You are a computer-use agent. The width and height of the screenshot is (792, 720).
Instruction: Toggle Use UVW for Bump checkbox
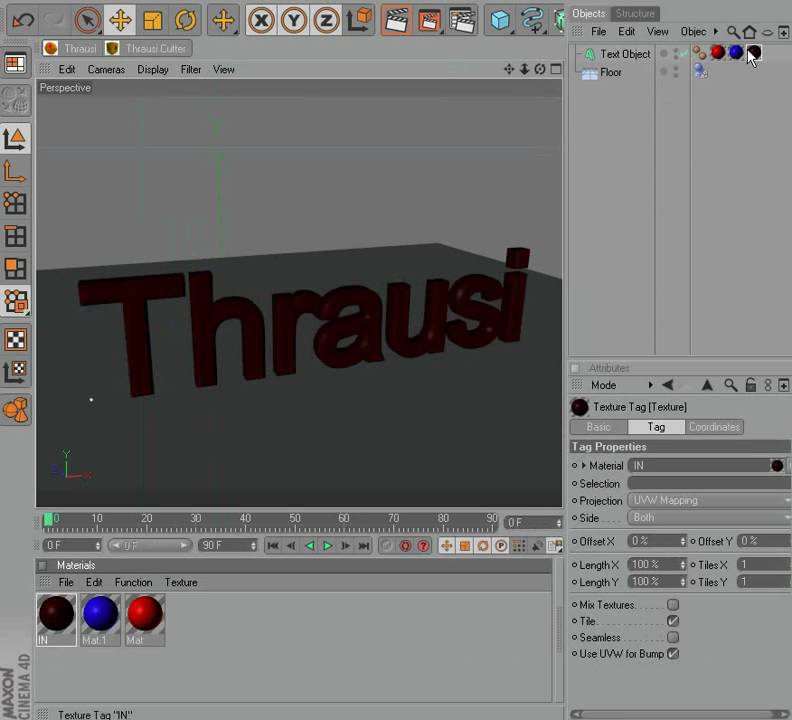pyautogui.click(x=673, y=654)
